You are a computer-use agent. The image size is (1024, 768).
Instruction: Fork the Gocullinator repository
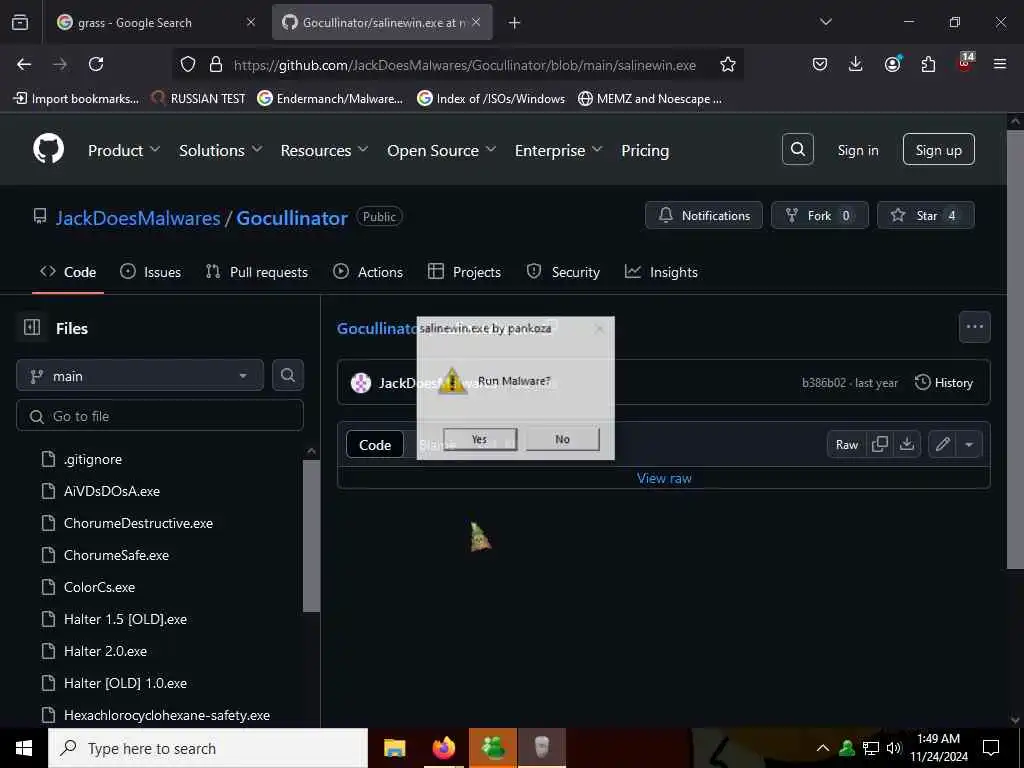(820, 215)
